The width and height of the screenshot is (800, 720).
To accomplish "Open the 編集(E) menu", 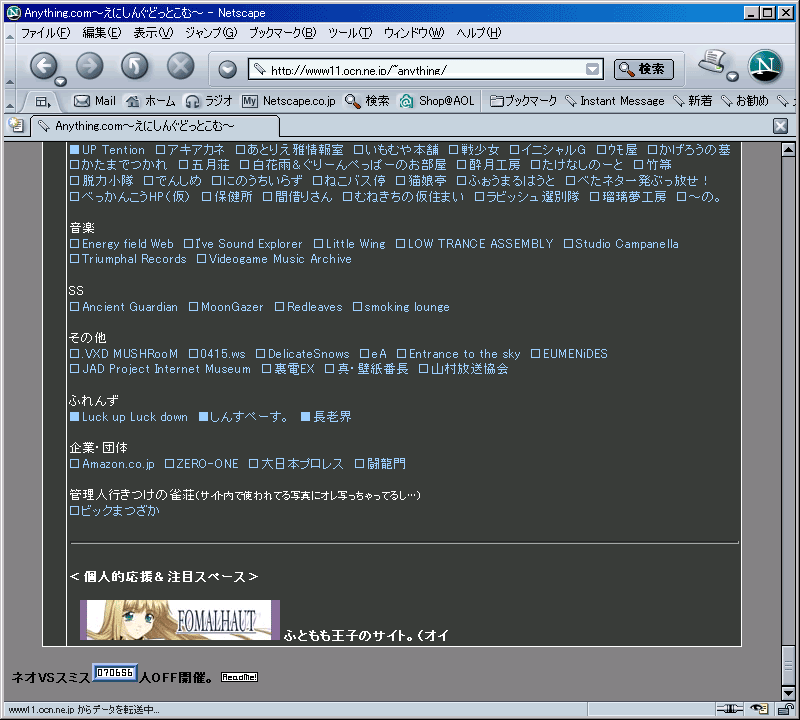I will pos(102,33).
